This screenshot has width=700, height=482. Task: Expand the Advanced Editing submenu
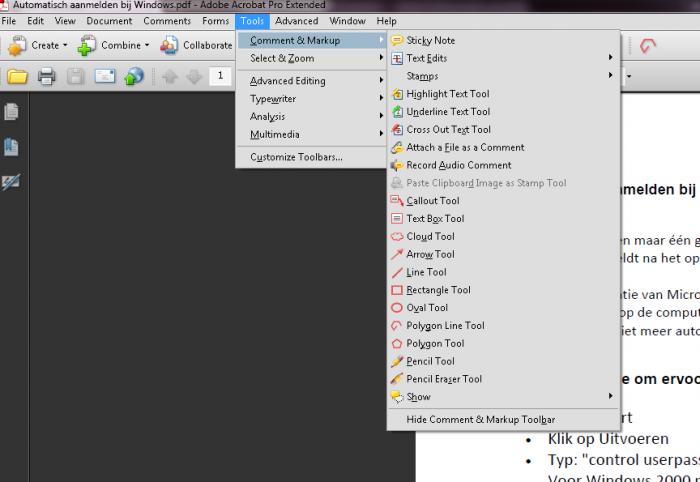coord(312,81)
